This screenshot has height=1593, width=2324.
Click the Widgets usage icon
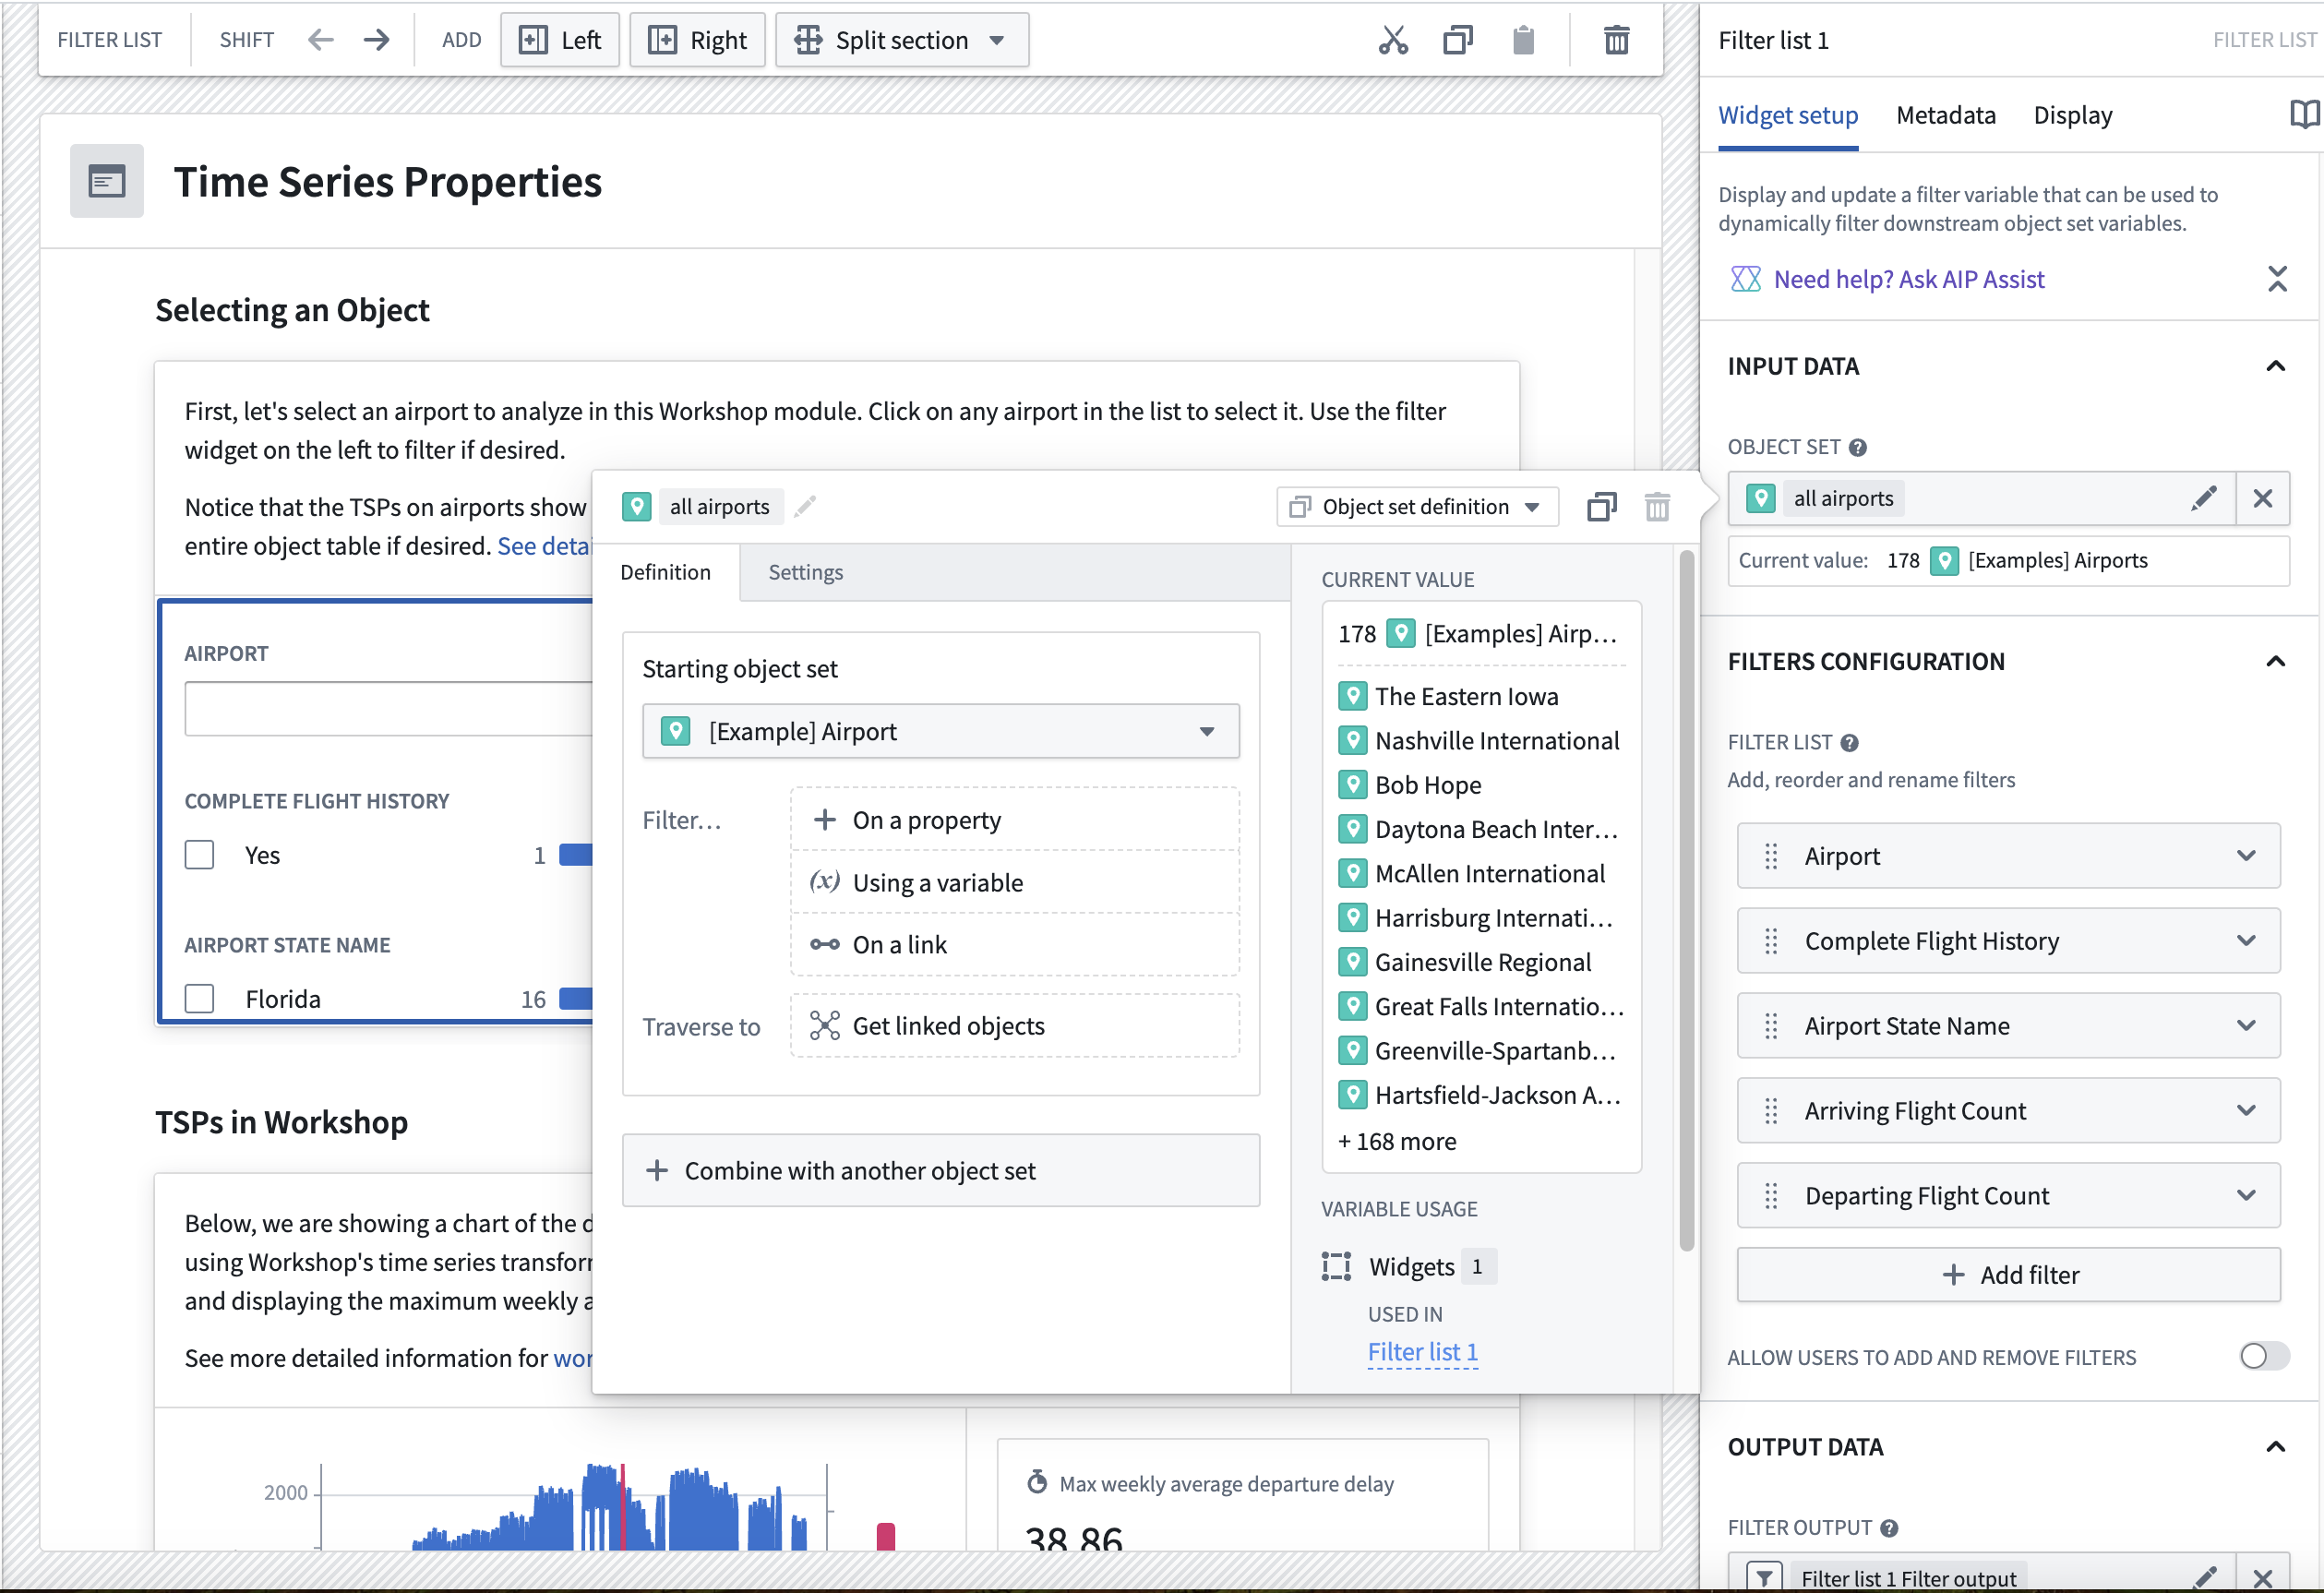[1336, 1267]
